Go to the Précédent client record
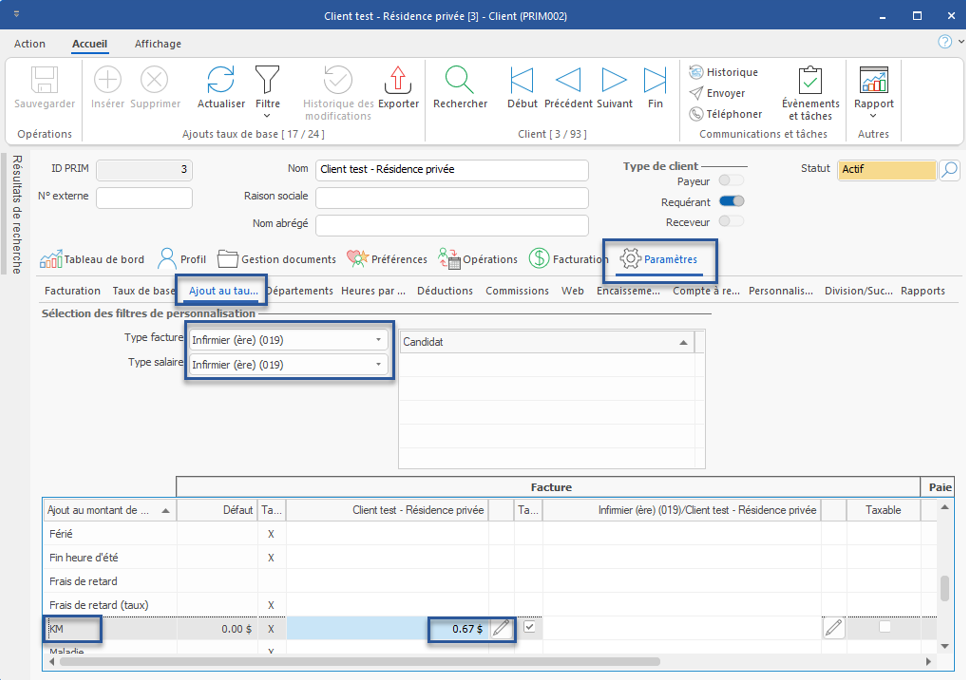966x680 pixels. pyautogui.click(x=567, y=81)
